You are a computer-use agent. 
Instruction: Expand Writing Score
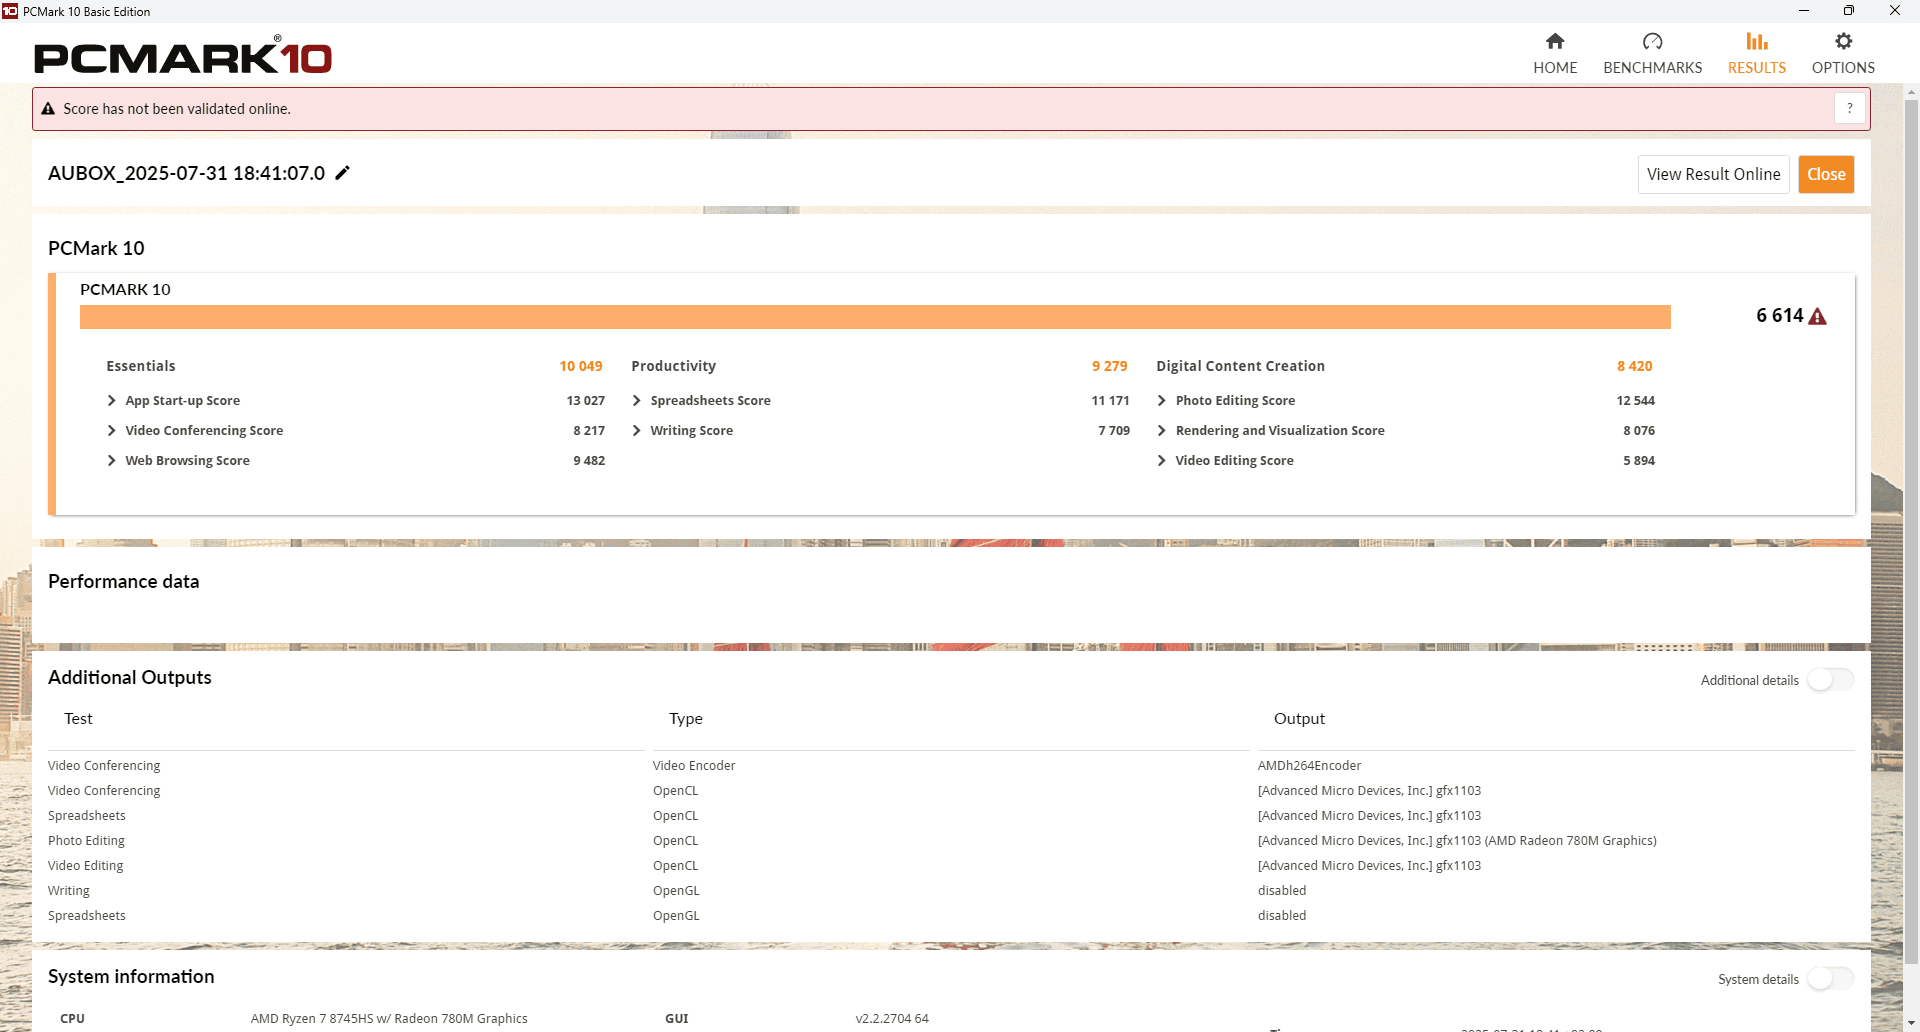click(636, 430)
